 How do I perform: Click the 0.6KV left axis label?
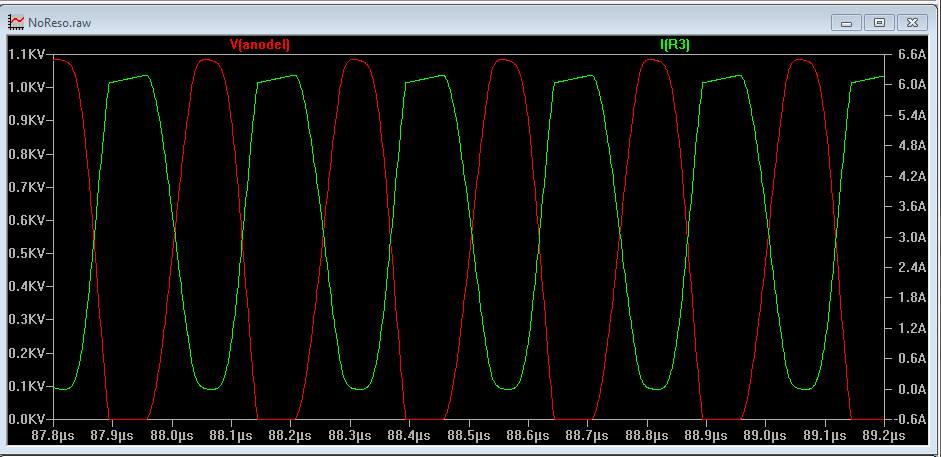coord(27,220)
